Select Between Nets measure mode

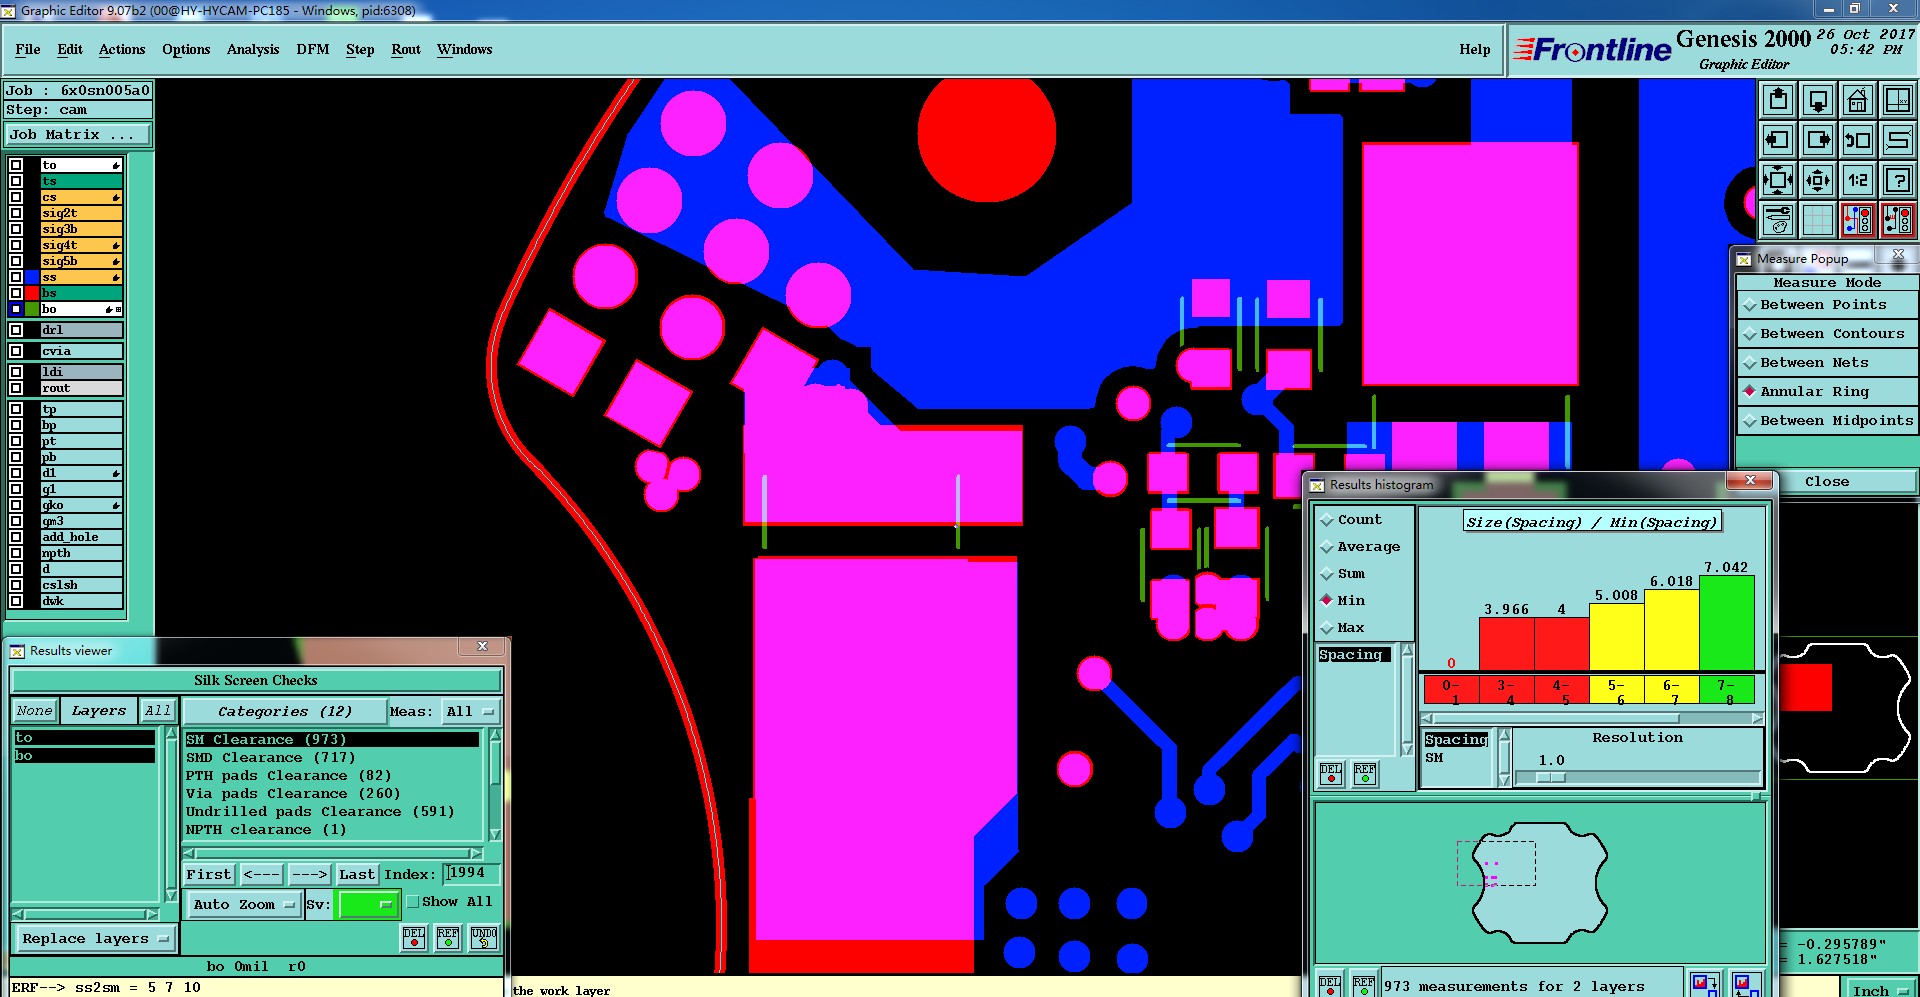pos(1827,363)
